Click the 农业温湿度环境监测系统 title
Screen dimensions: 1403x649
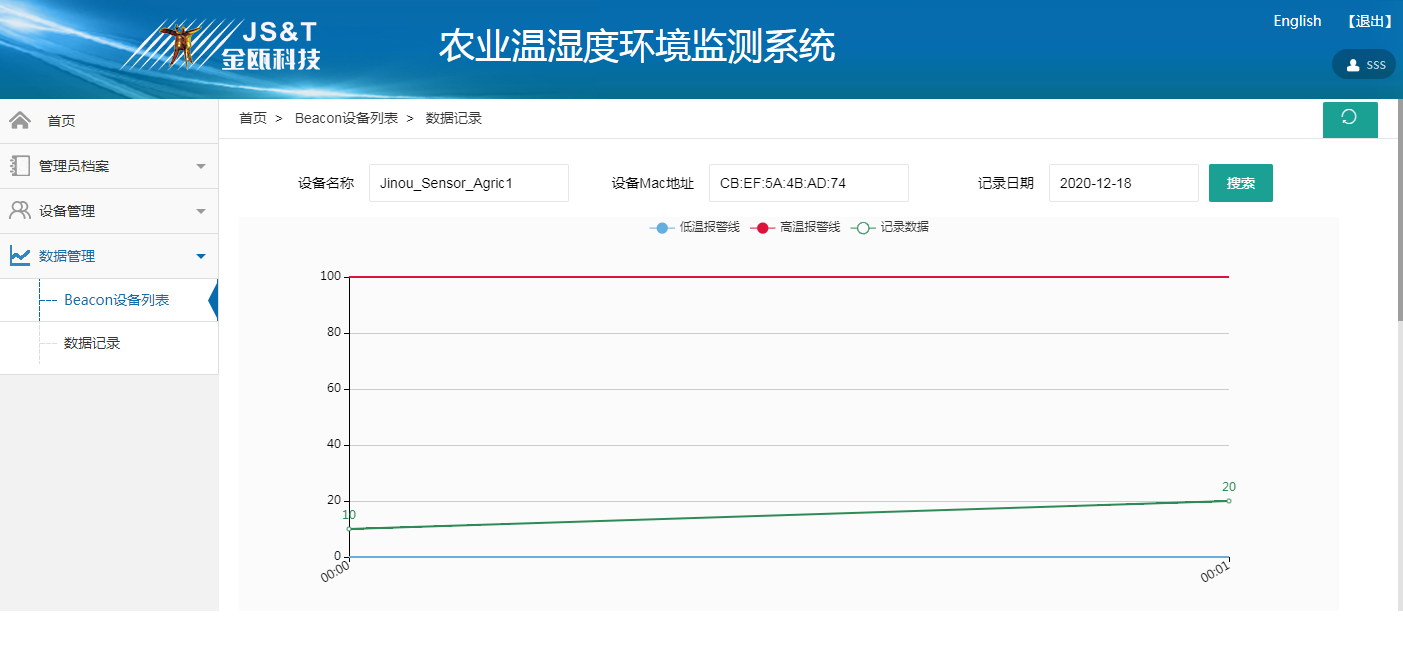637,46
